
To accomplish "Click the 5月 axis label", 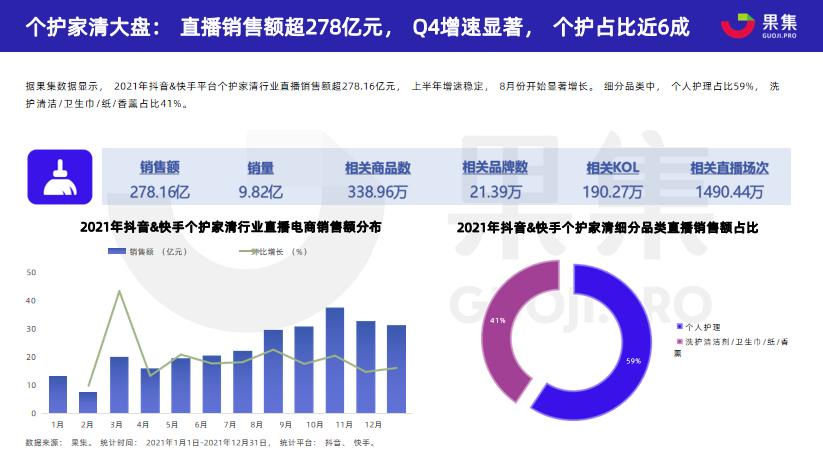I will coord(172,424).
